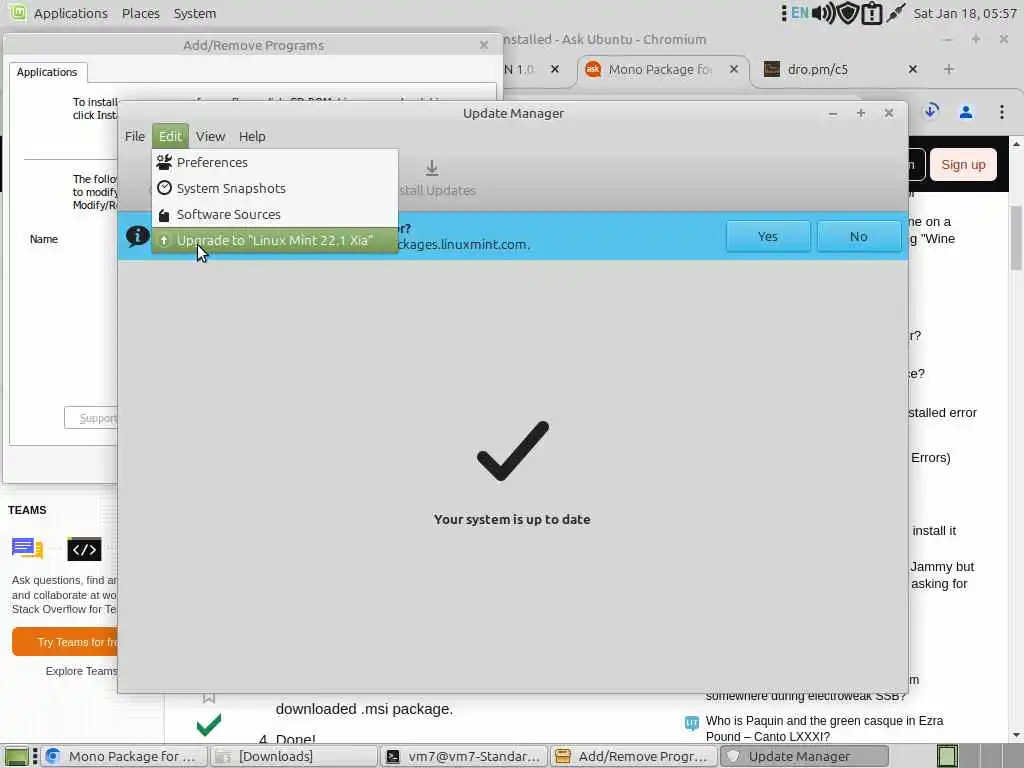Close the Update Manager window
Viewport: 1024px width, 768px height.
pyautogui.click(x=889, y=113)
